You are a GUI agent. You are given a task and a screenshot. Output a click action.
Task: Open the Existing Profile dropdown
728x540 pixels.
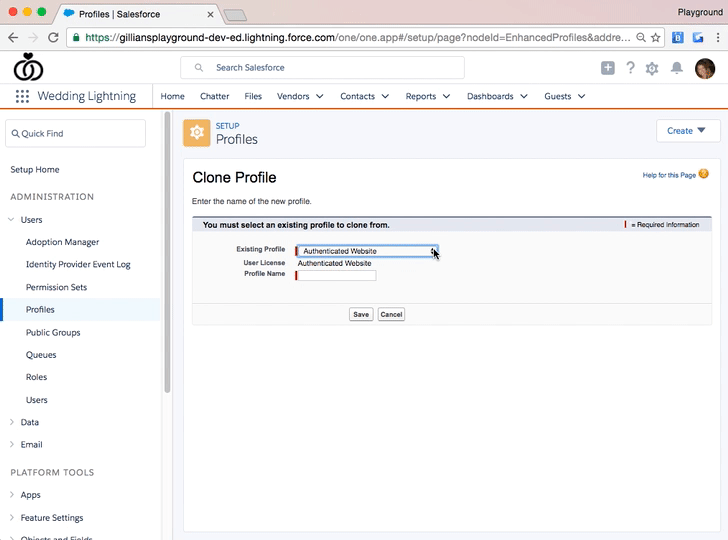pyautogui.click(x=367, y=251)
